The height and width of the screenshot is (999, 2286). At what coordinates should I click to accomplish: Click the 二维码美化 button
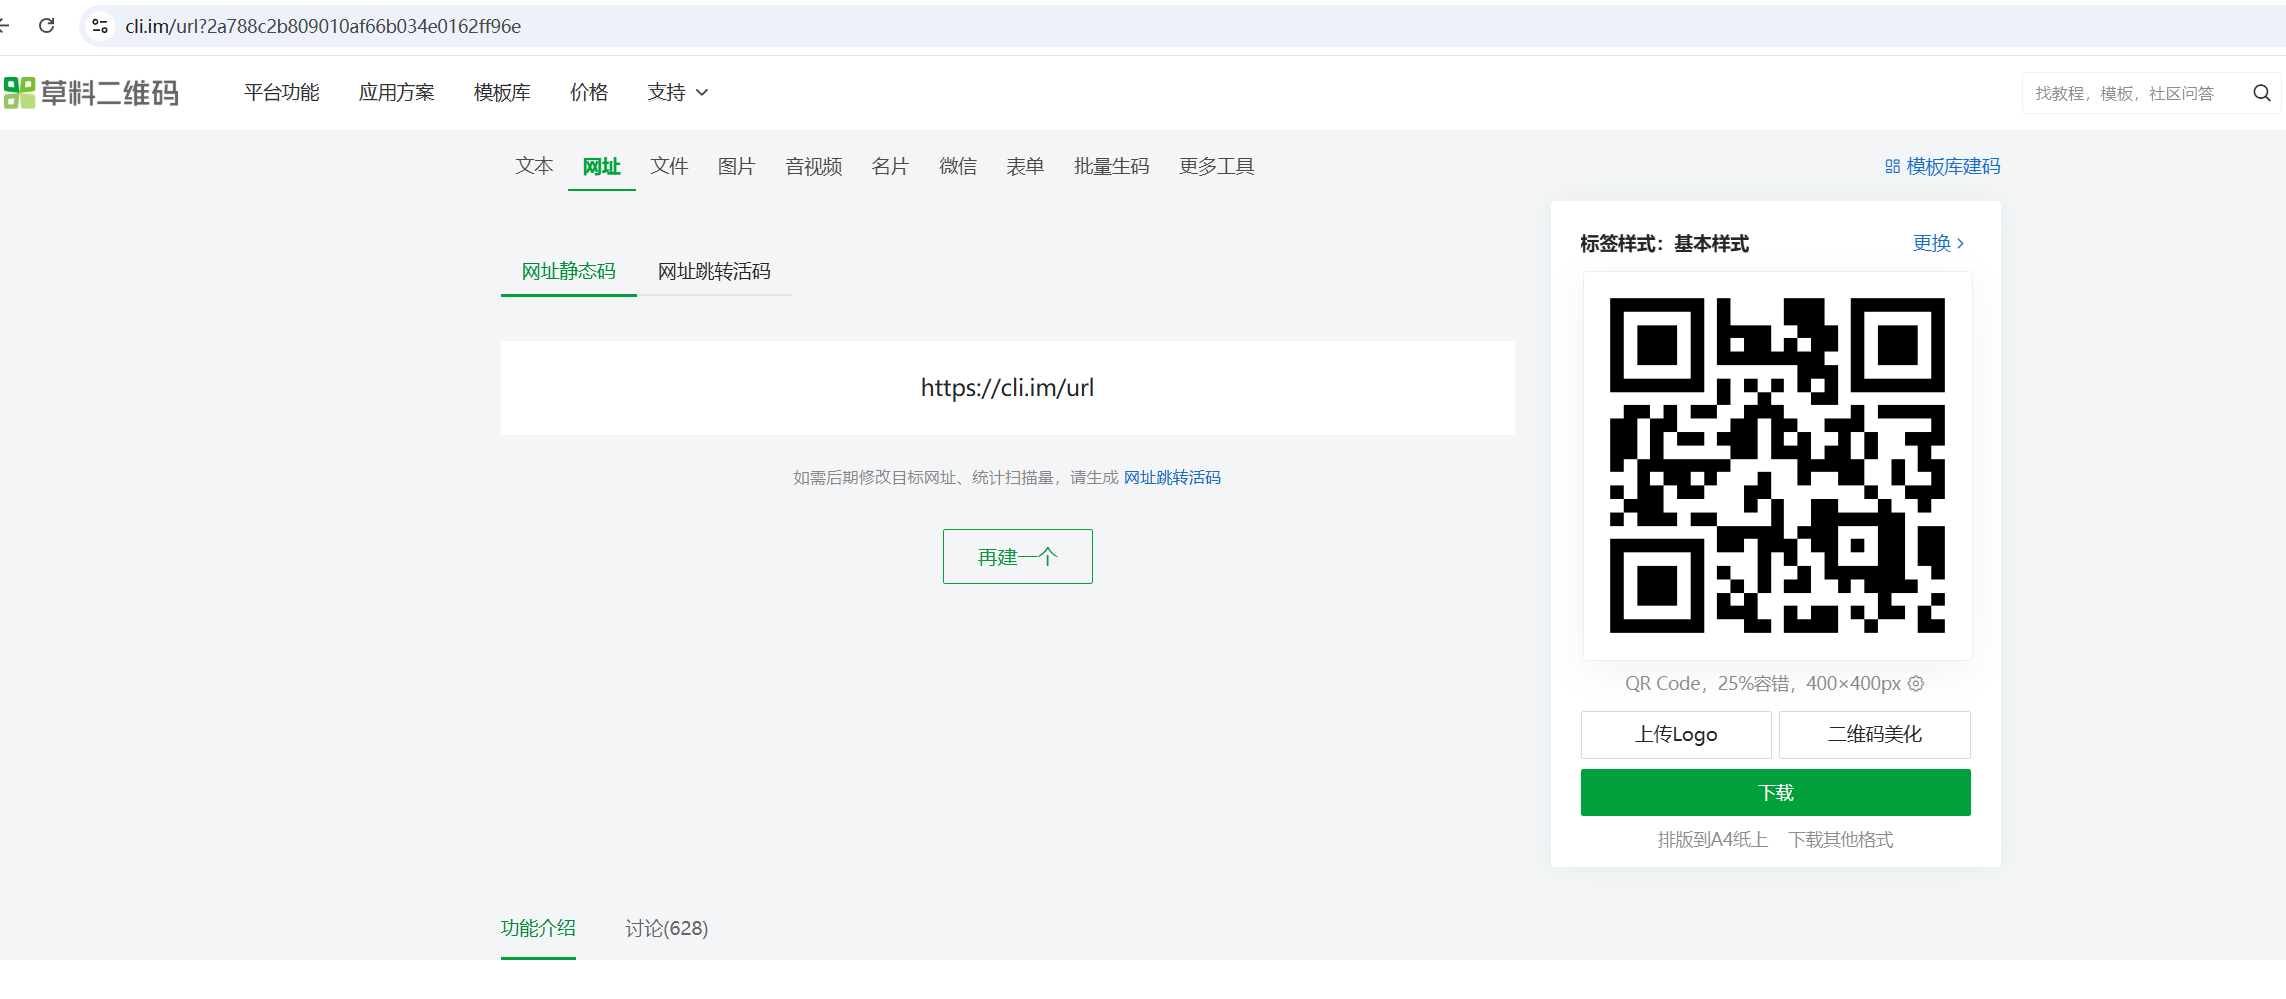[x=1875, y=735]
